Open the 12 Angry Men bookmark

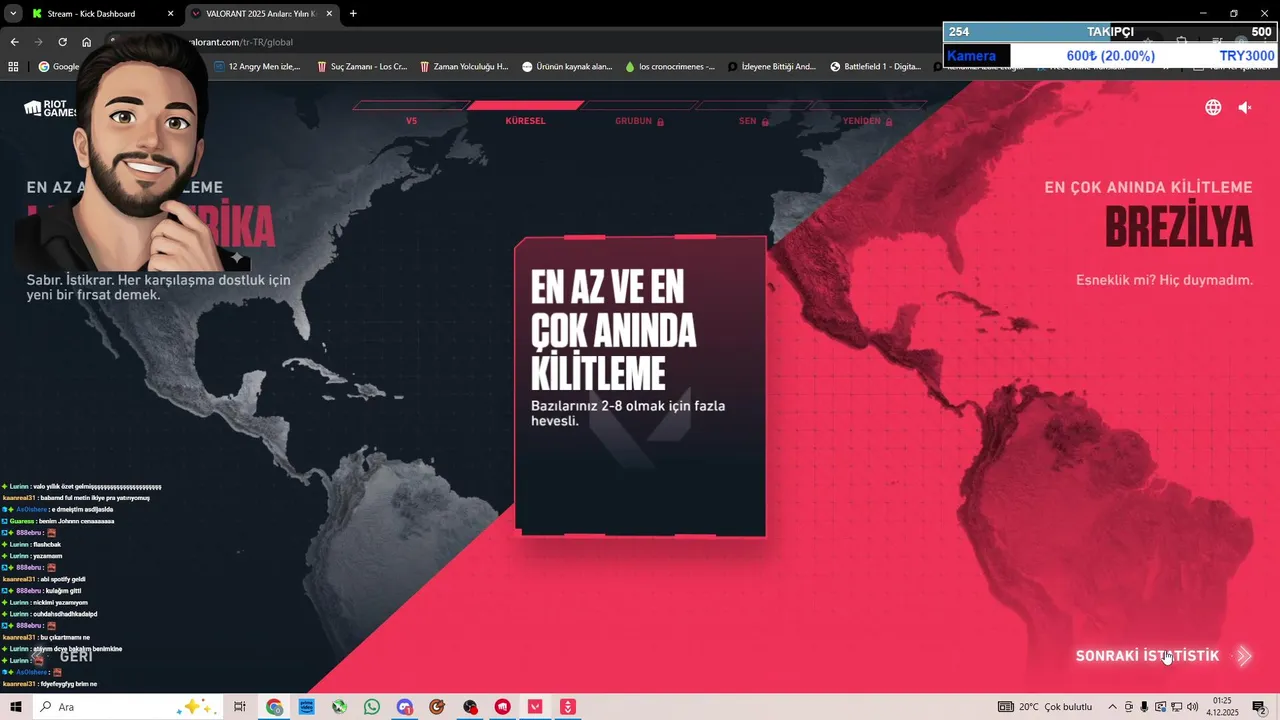coord(257,67)
